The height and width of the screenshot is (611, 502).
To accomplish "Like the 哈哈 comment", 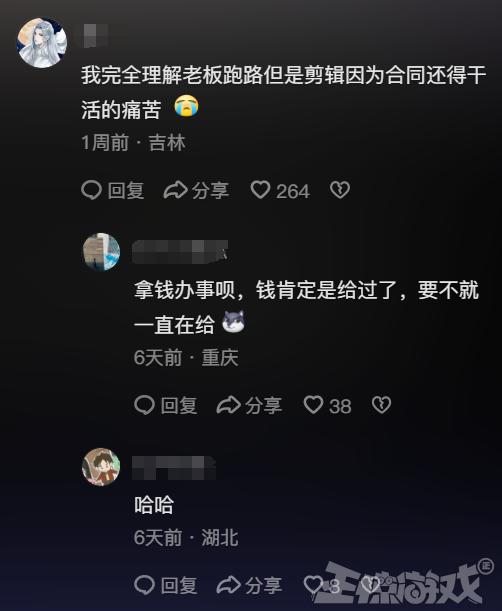I will (x=313, y=585).
